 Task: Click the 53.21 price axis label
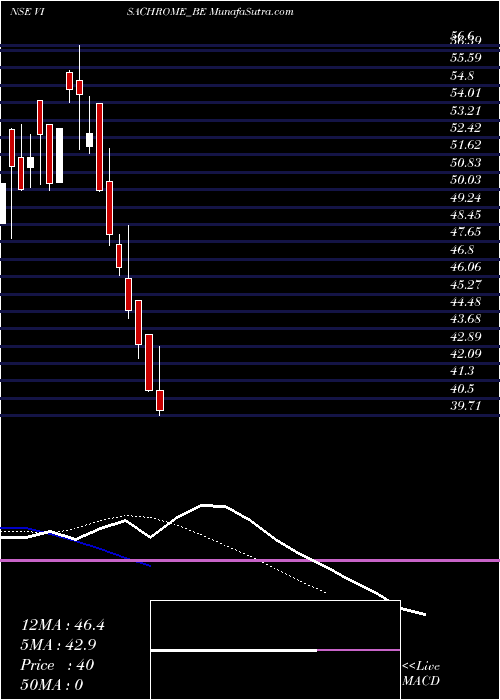(465, 110)
